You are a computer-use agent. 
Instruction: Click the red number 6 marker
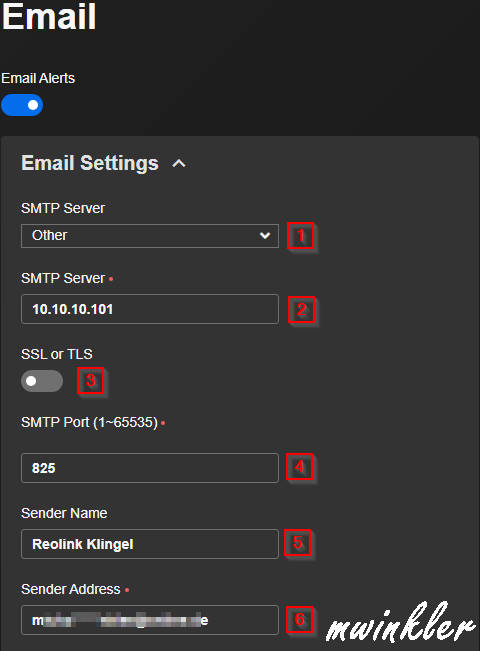[299, 619]
